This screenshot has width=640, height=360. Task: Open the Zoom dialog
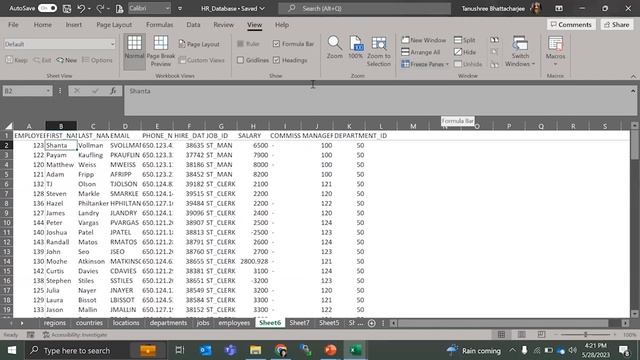335,48
